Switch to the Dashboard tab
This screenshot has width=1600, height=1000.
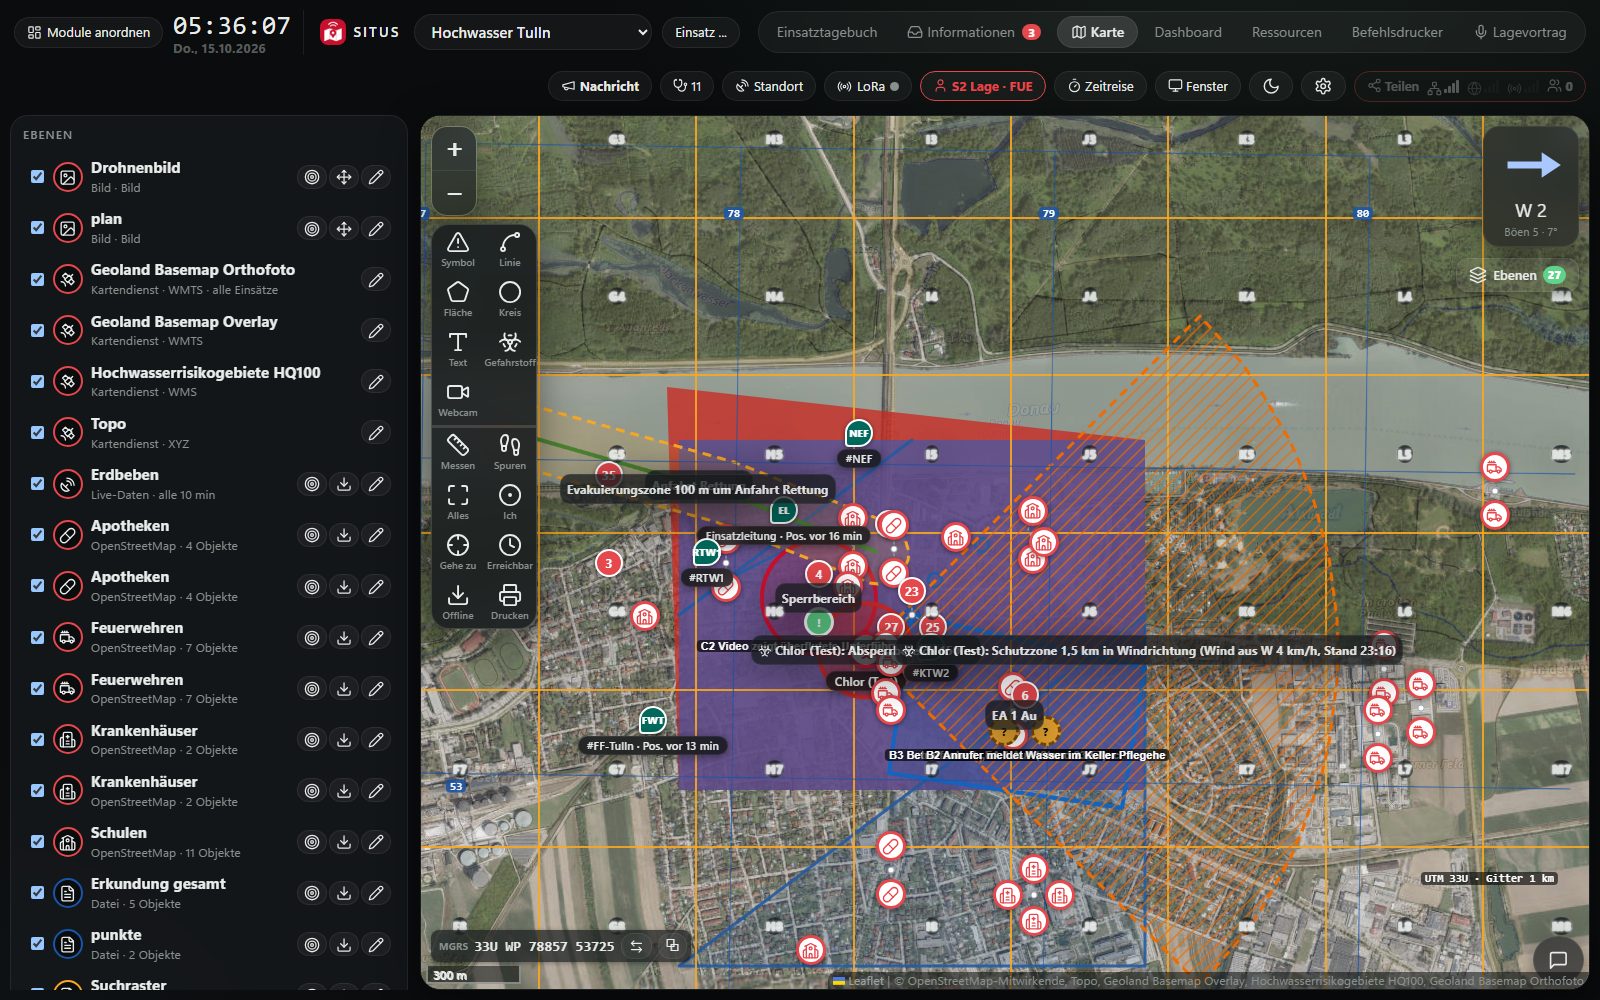[1188, 32]
